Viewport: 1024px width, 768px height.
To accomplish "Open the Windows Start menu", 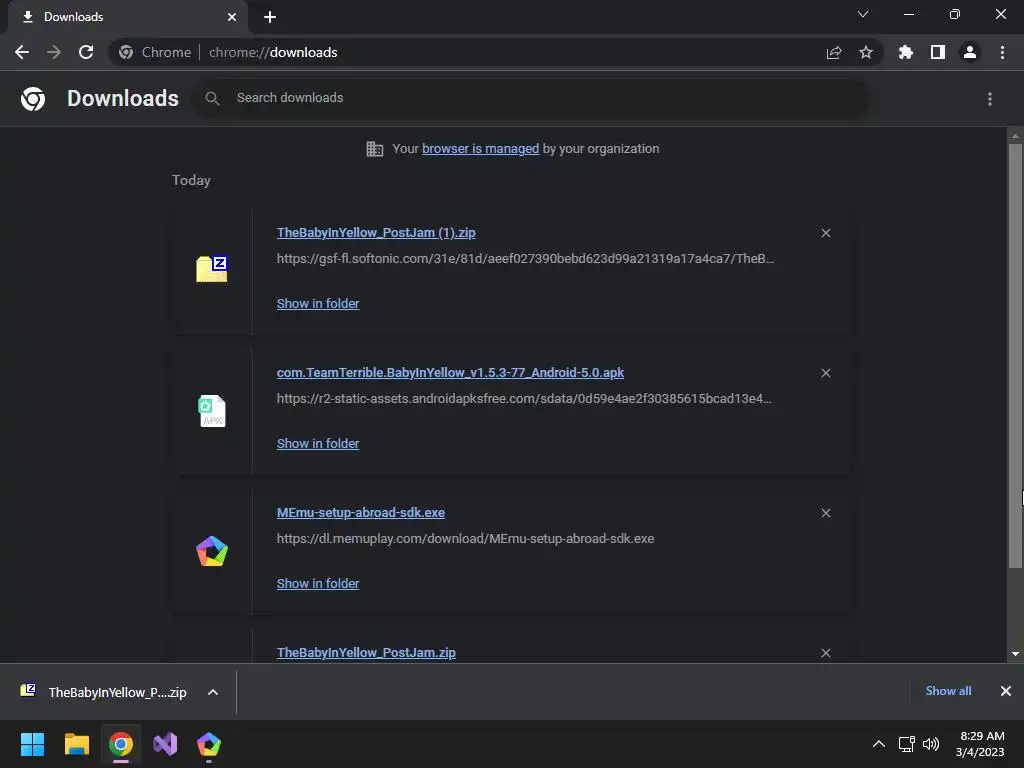I will click(32, 744).
